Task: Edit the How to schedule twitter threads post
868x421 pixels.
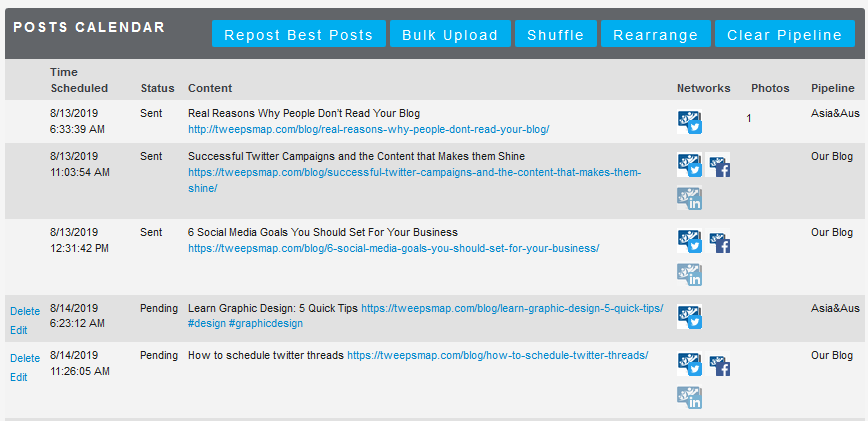Action: coord(19,377)
